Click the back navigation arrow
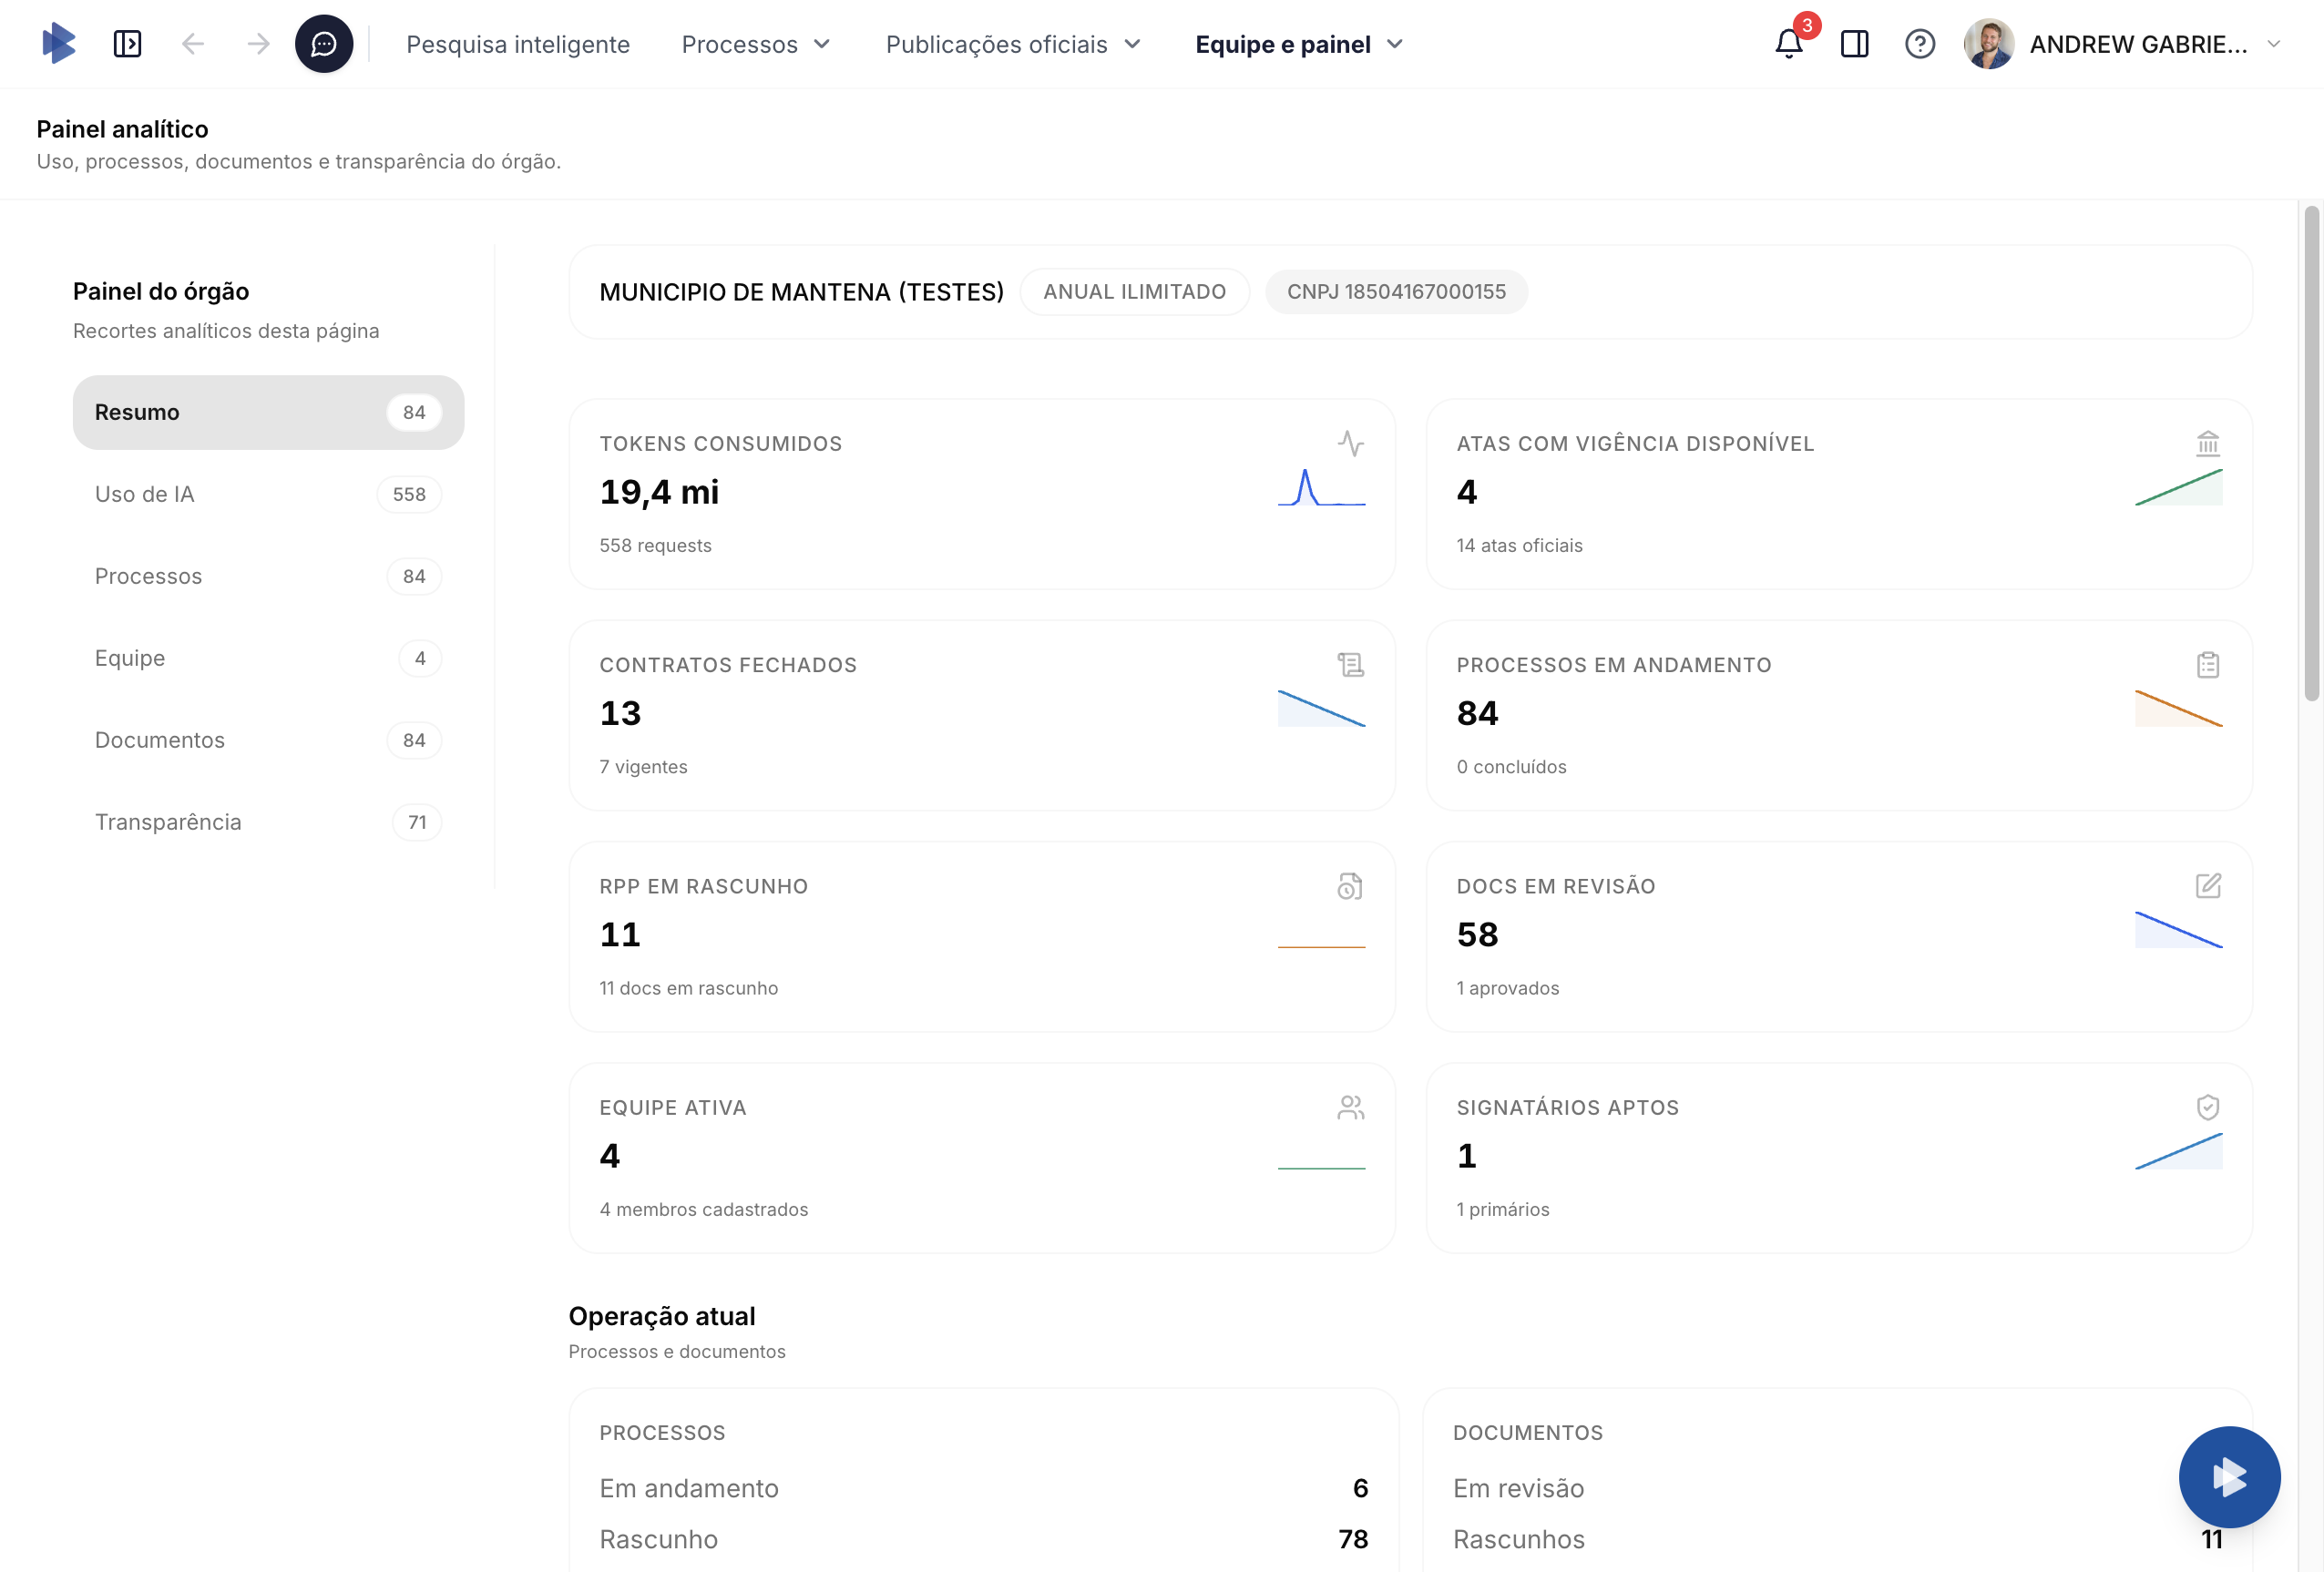This screenshot has width=2324, height=1572. (193, 44)
